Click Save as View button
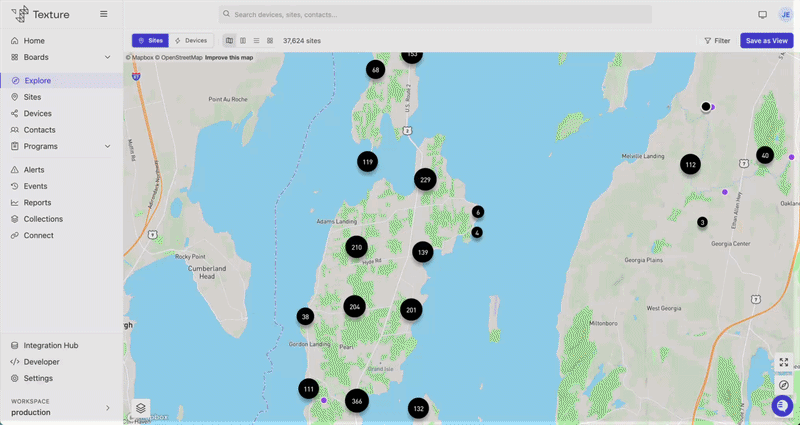 tap(767, 41)
